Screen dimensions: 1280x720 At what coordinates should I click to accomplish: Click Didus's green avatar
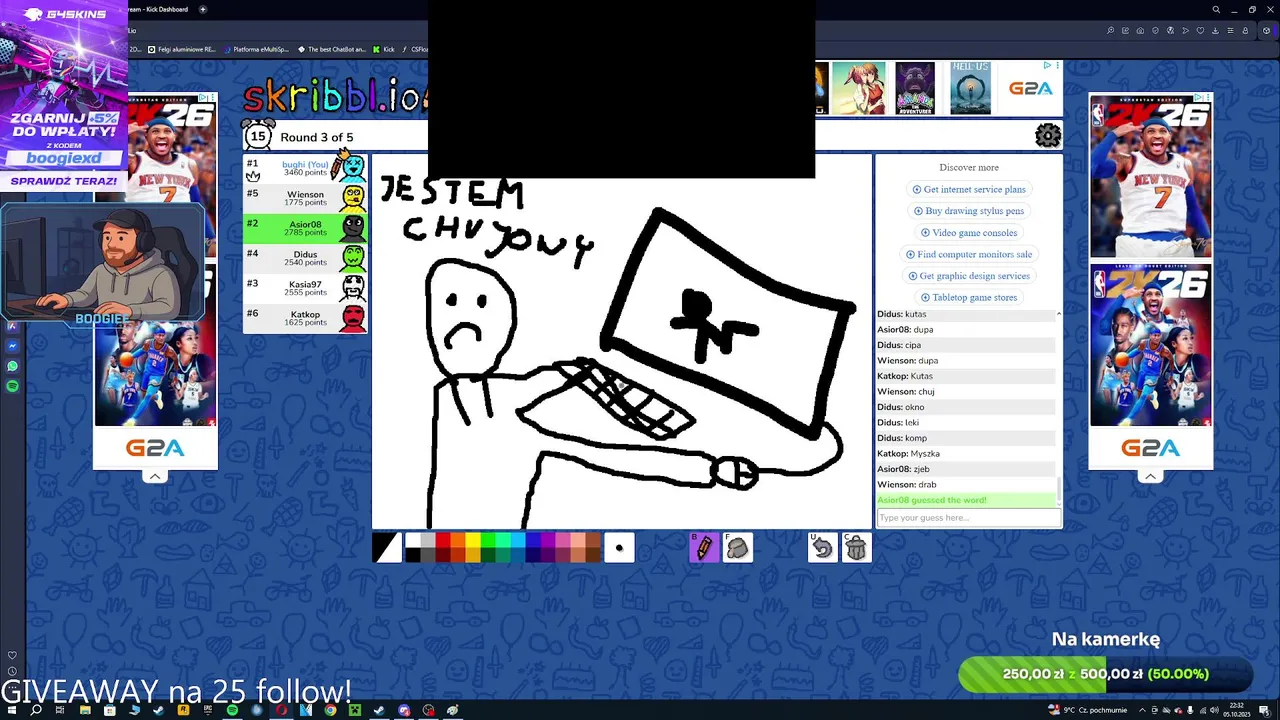[353, 258]
